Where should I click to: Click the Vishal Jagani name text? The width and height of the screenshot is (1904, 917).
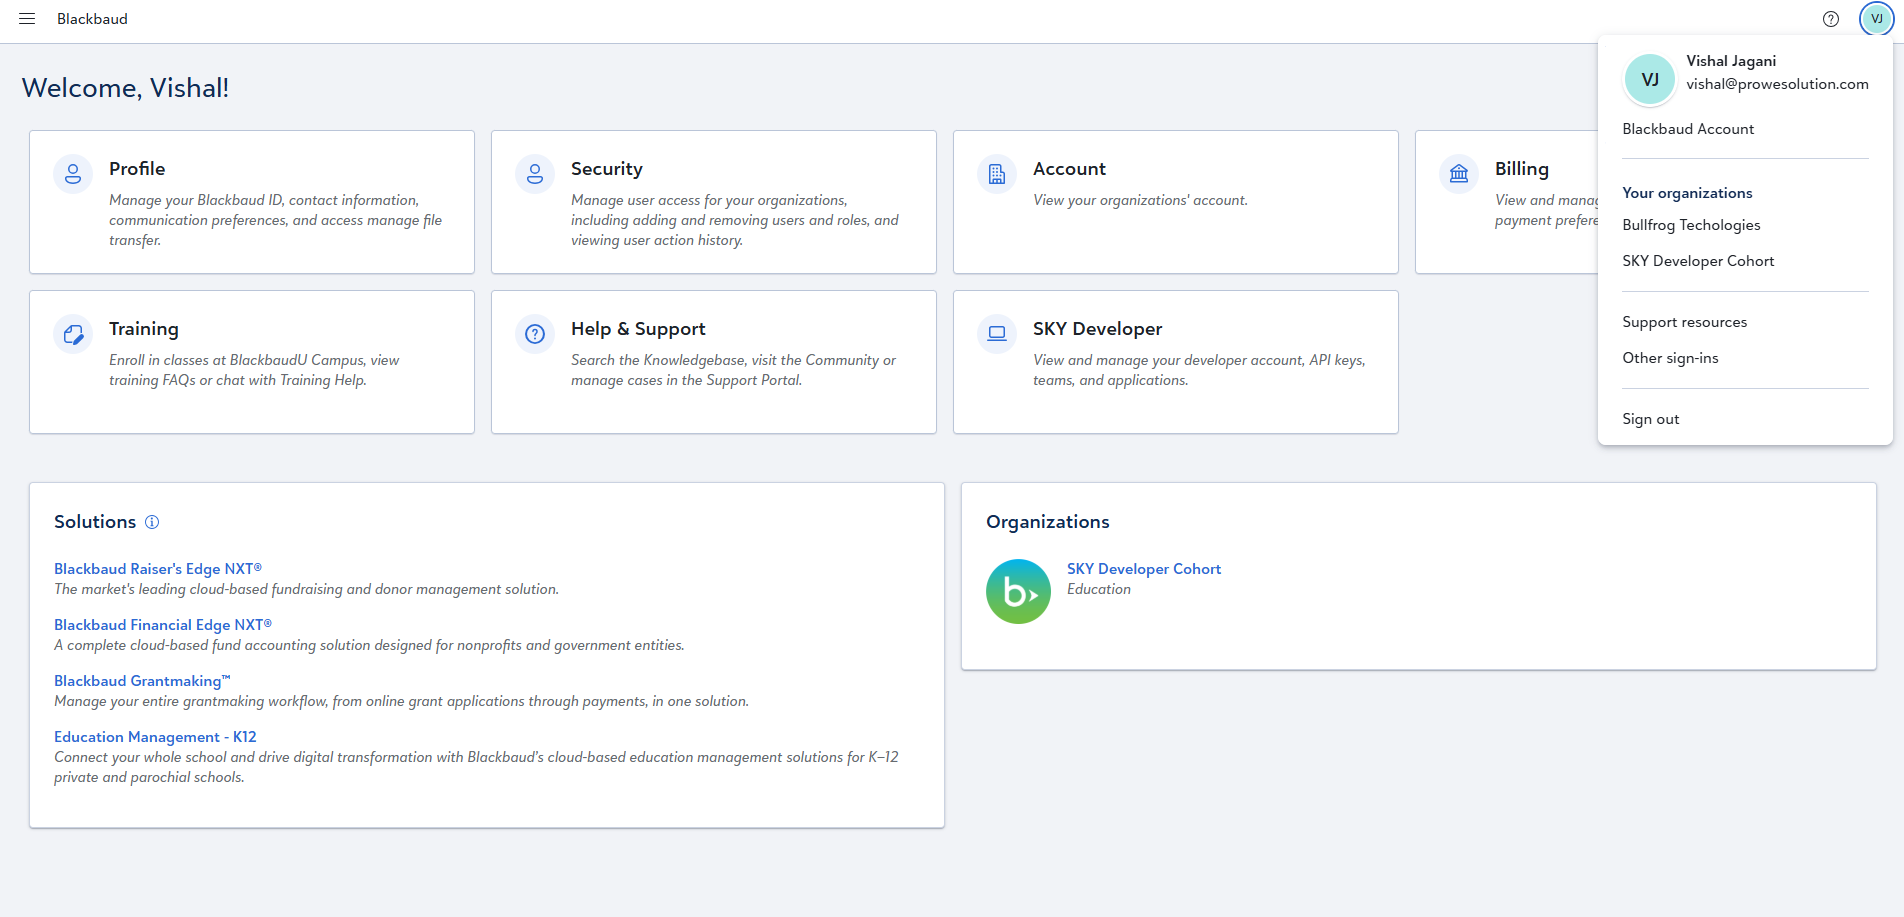coord(1731,61)
